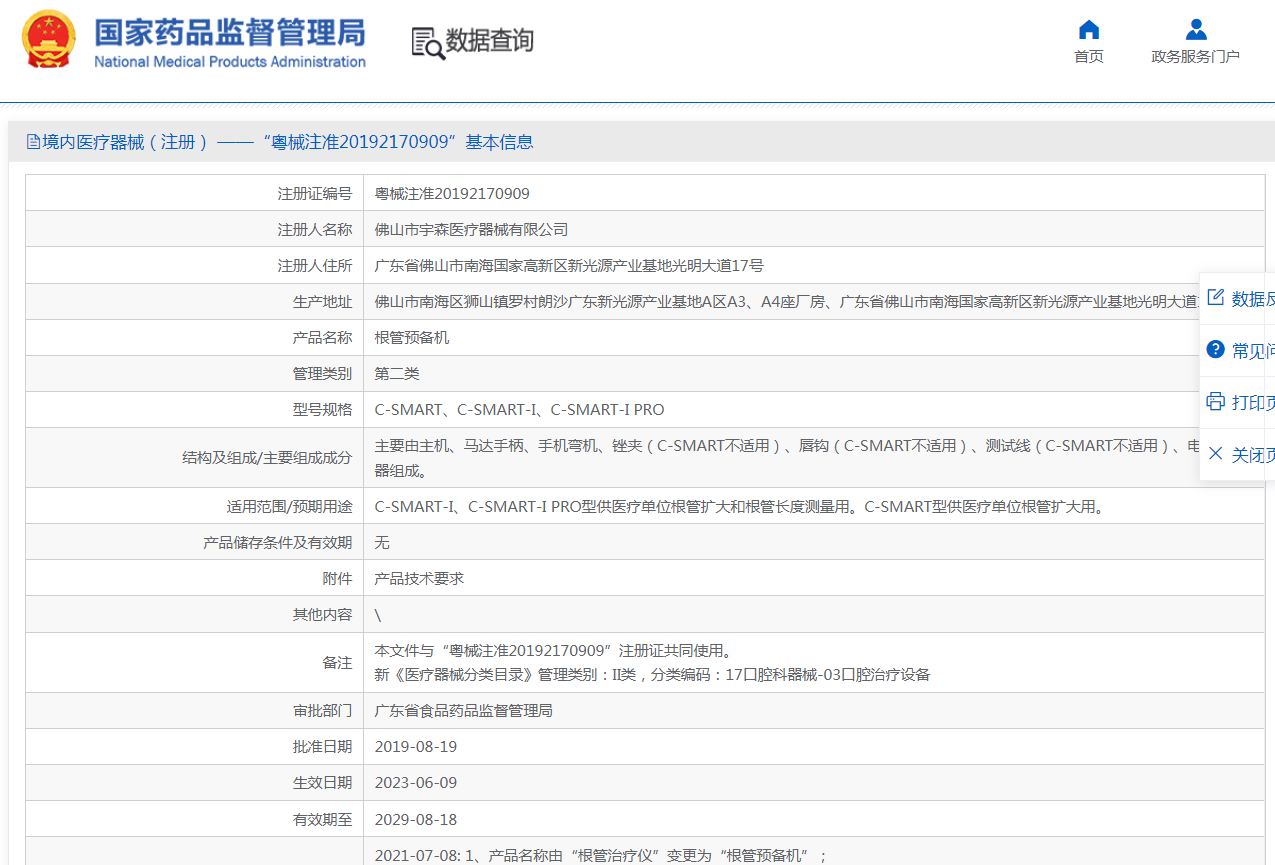
Task: Click the 其他内容 label
Action: pyautogui.click(x=322, y=614)
